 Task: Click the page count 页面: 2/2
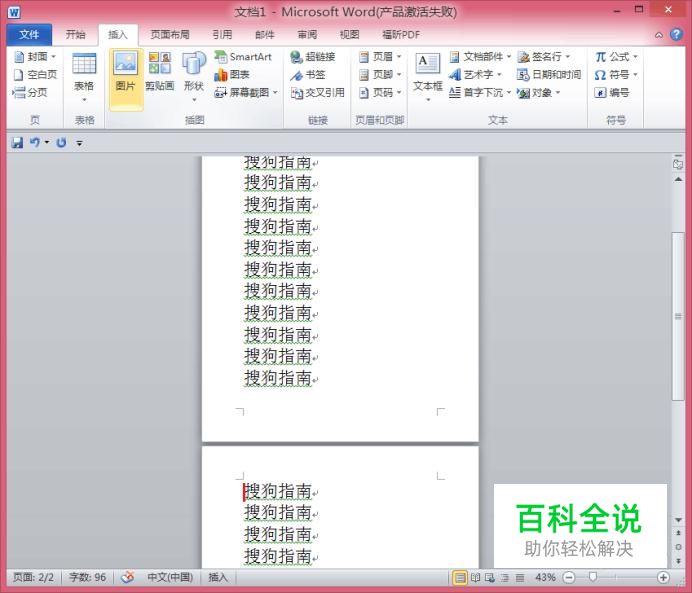[x=33, y=577]
